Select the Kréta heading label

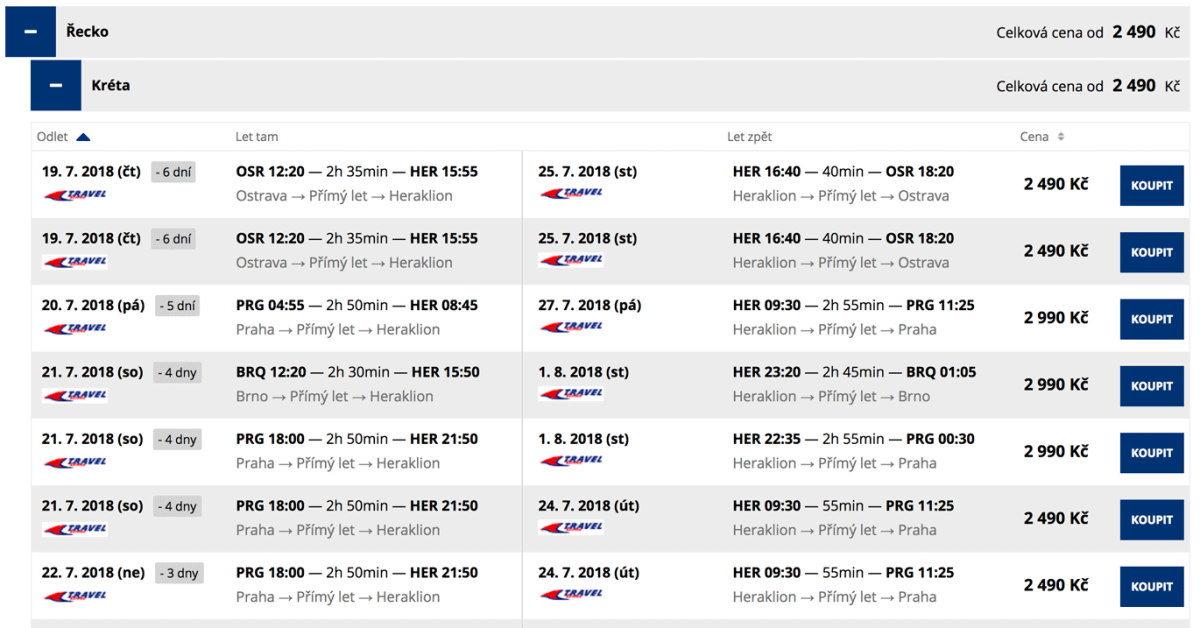111,86
